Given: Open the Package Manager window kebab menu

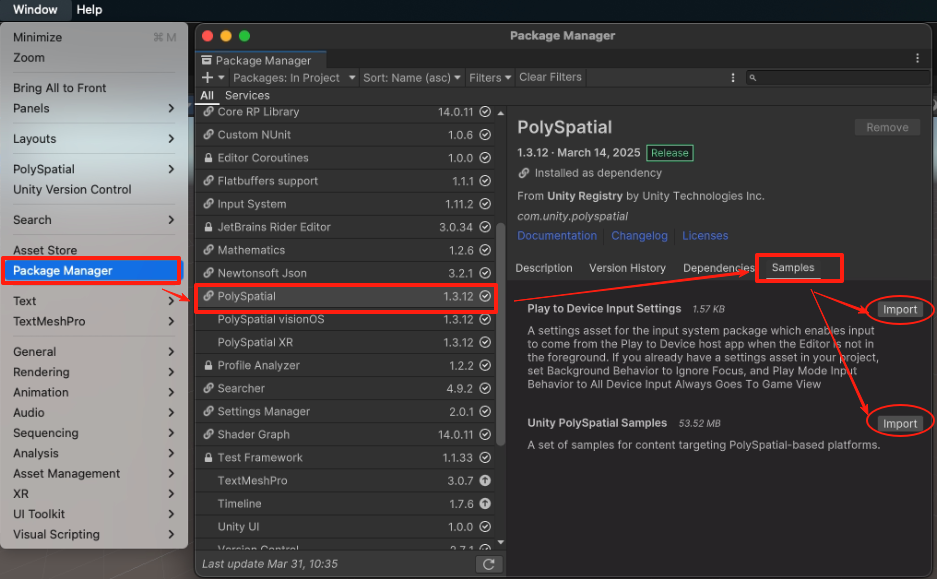Looking at the screenshot, I should tap(917, 58).
